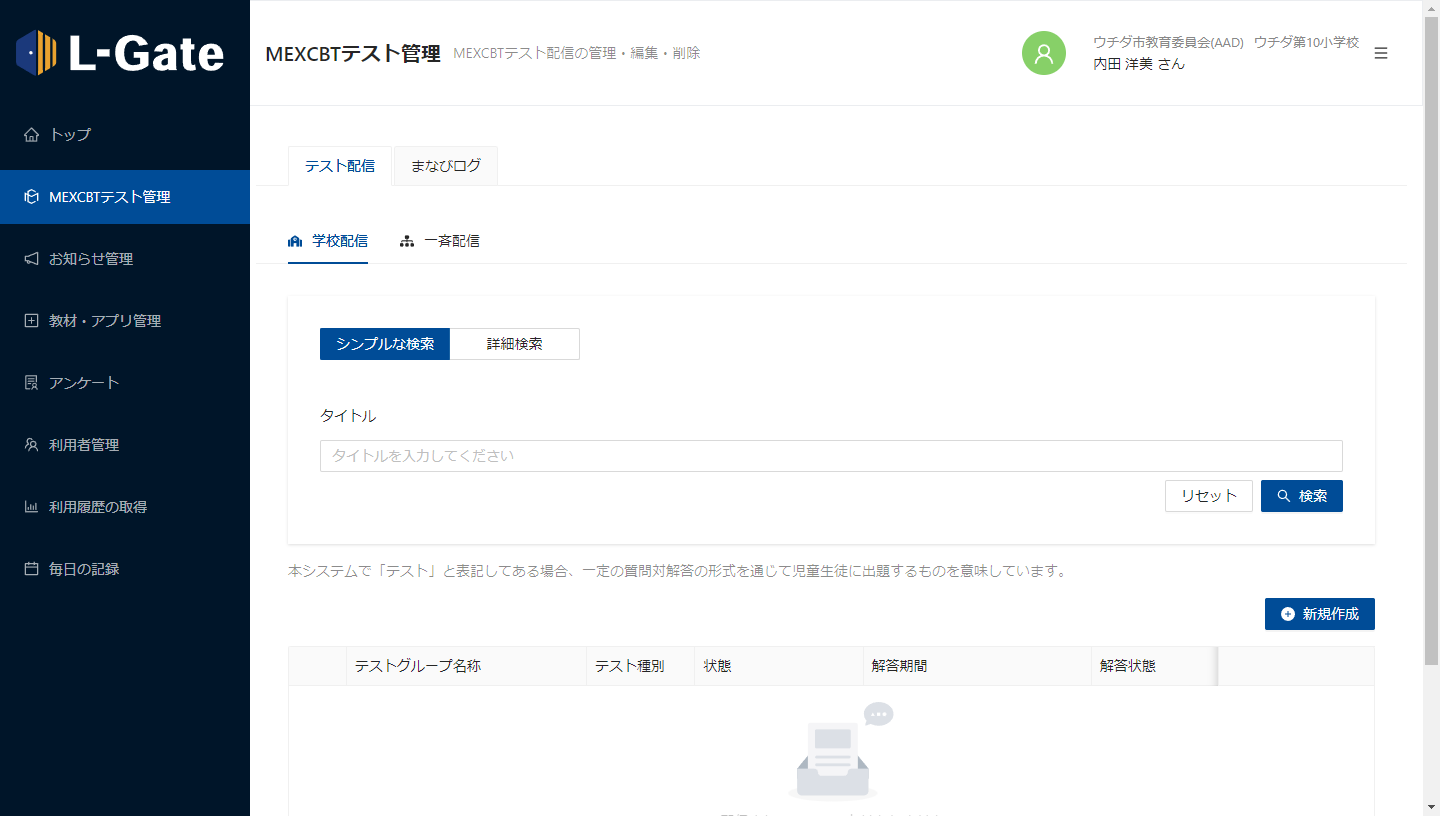The image size is (1440, 816).
Task: Click the page vertical scrollbar
Action: click(x=1431, y=340)
